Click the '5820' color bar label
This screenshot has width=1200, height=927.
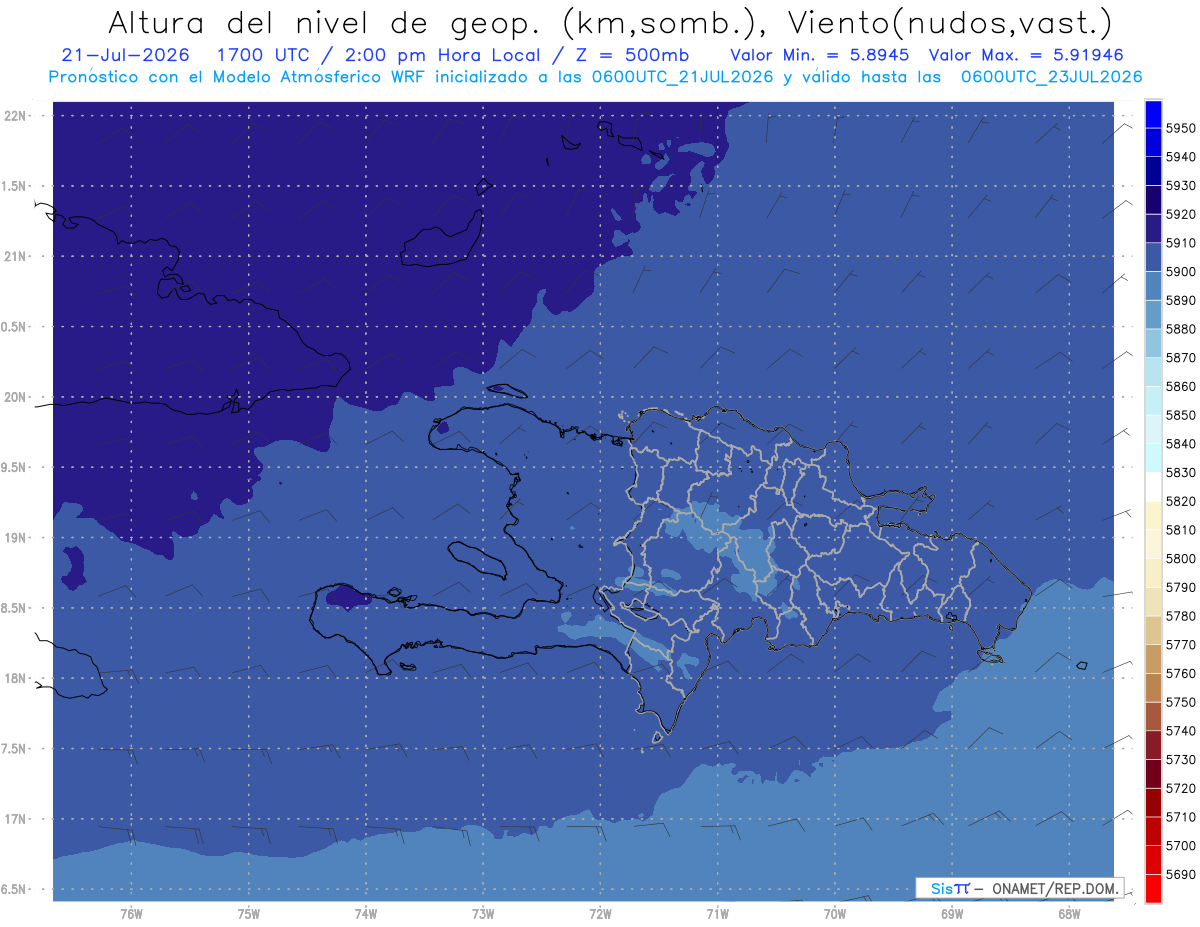[x=1180, y=501]
